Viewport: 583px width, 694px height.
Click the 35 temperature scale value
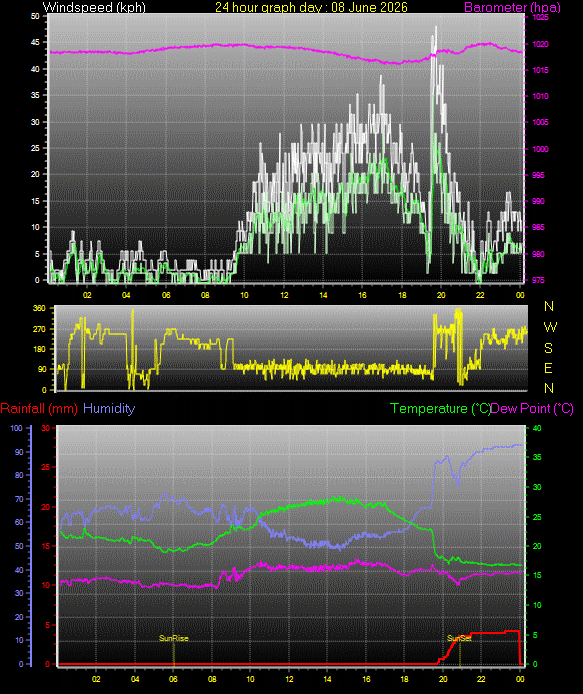click(x=537, y=457)
